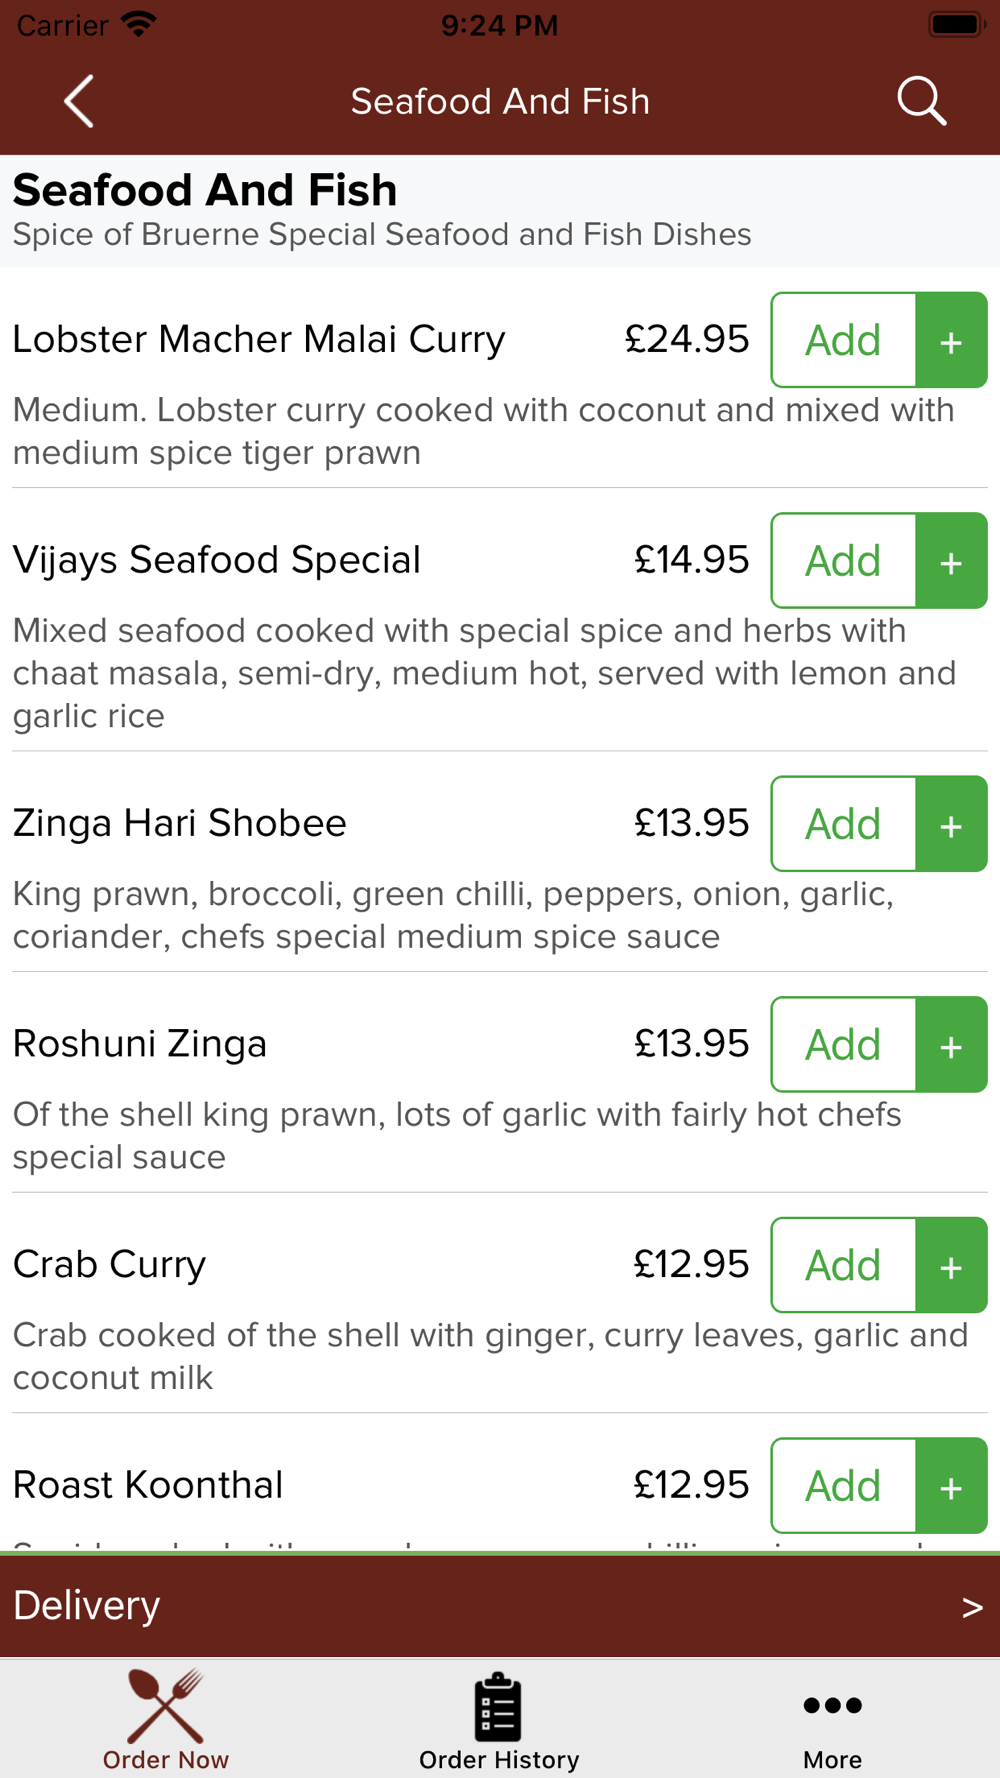Tap plus icon for Roast Koonthal
Screen dimensions: 1000x1778
[x=951, y=1486]
